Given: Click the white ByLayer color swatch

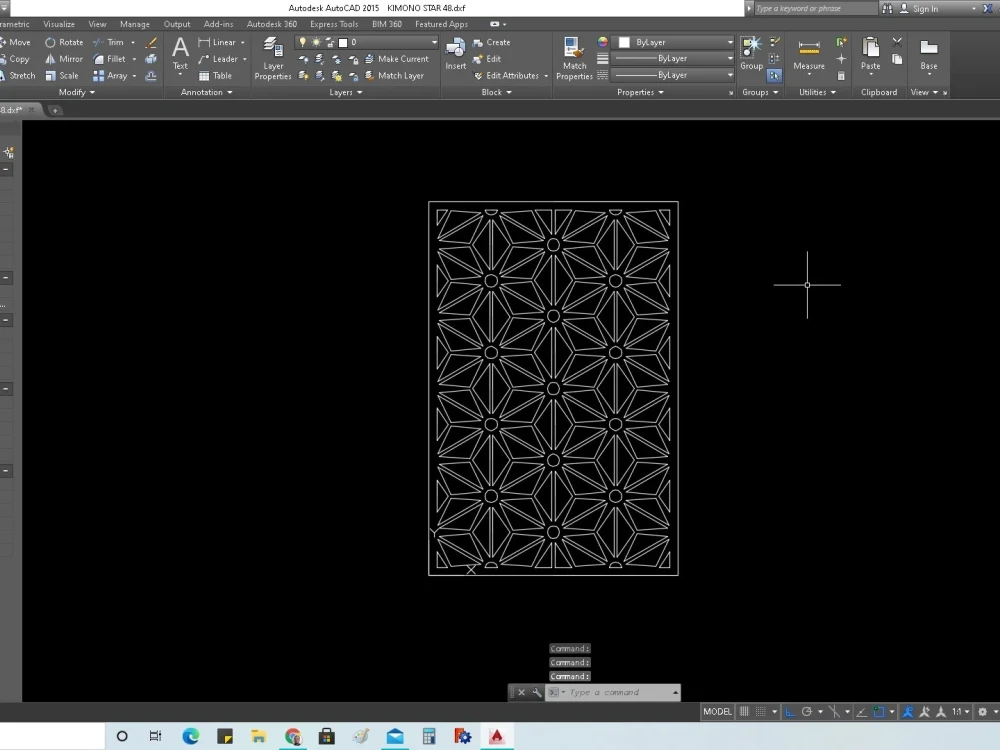Looking at the screenshot, I should click(624, 42).
